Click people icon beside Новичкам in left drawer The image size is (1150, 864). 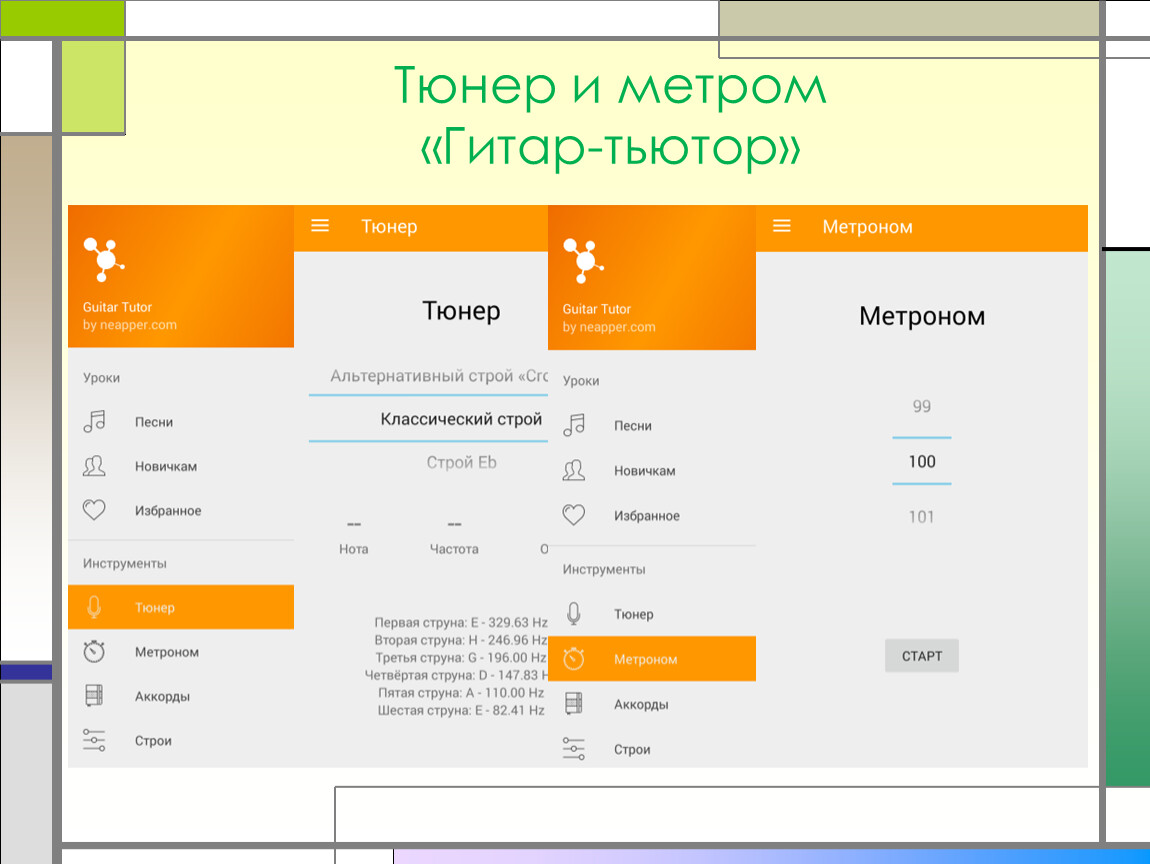point(94,466)
